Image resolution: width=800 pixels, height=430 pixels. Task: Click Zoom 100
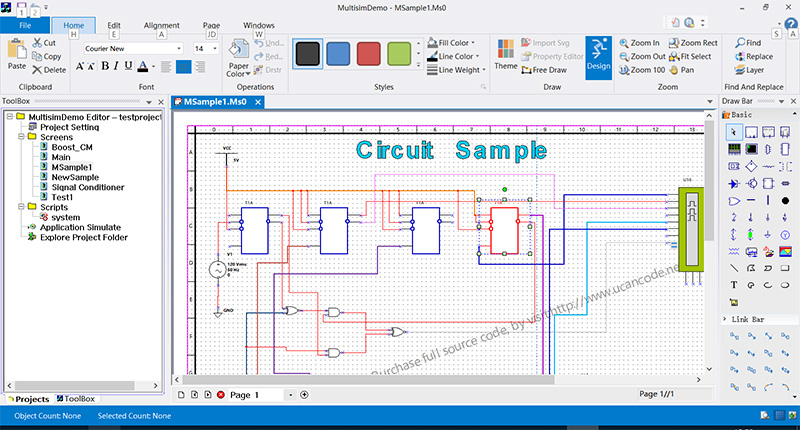click(642, 70)
